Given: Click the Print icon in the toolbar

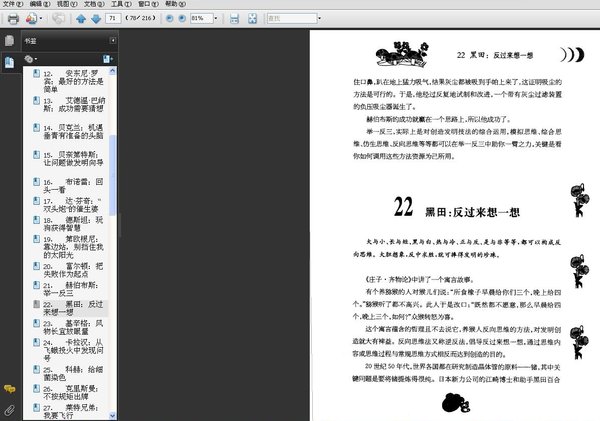Looking at the screenshot, I should click(13, 18).
